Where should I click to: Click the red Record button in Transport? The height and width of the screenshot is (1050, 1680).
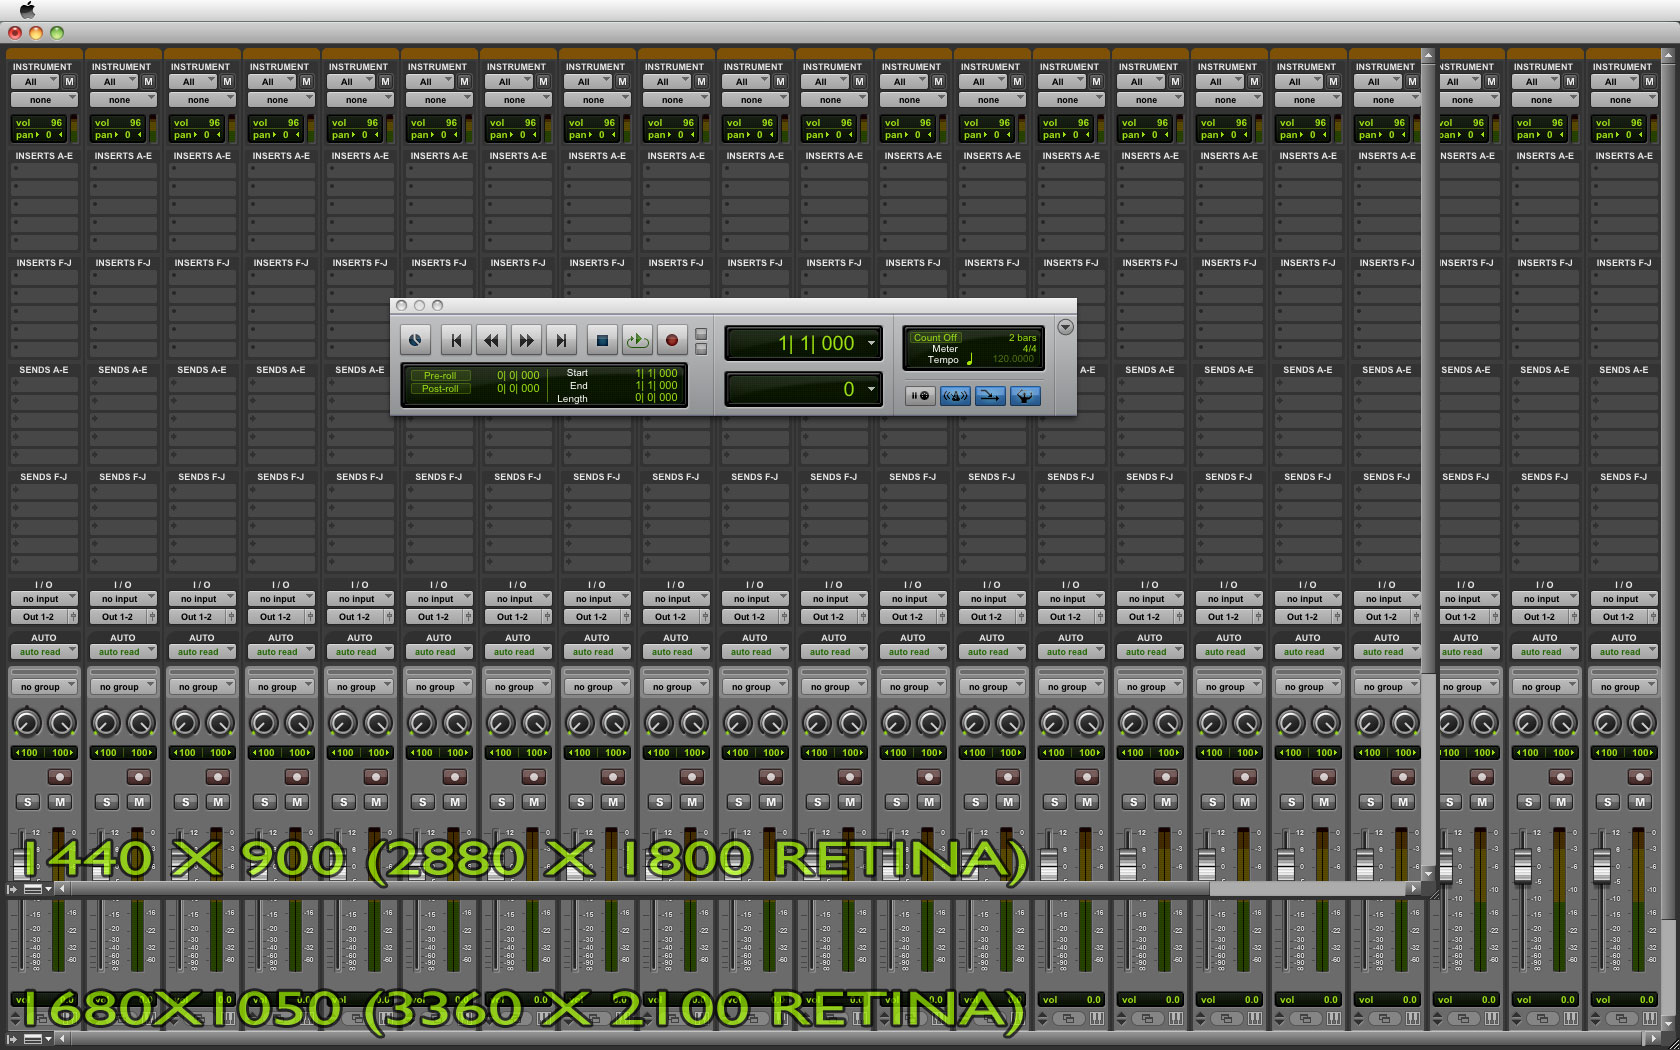(672, 341)
